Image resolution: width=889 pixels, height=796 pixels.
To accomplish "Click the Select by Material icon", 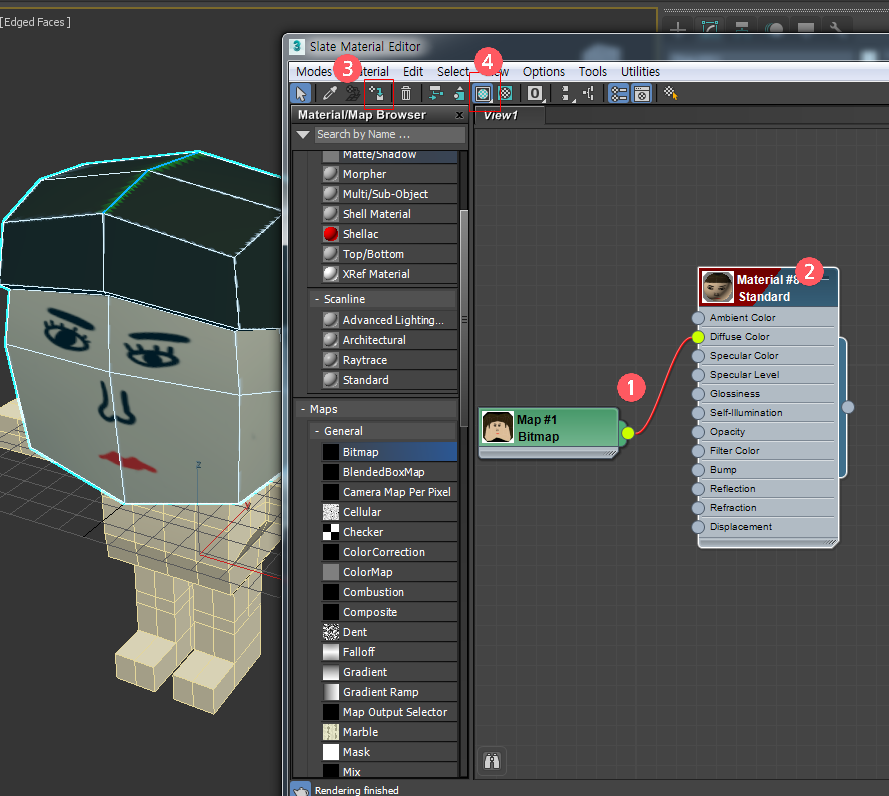I will pyautogui.click(x=671, y=93).
